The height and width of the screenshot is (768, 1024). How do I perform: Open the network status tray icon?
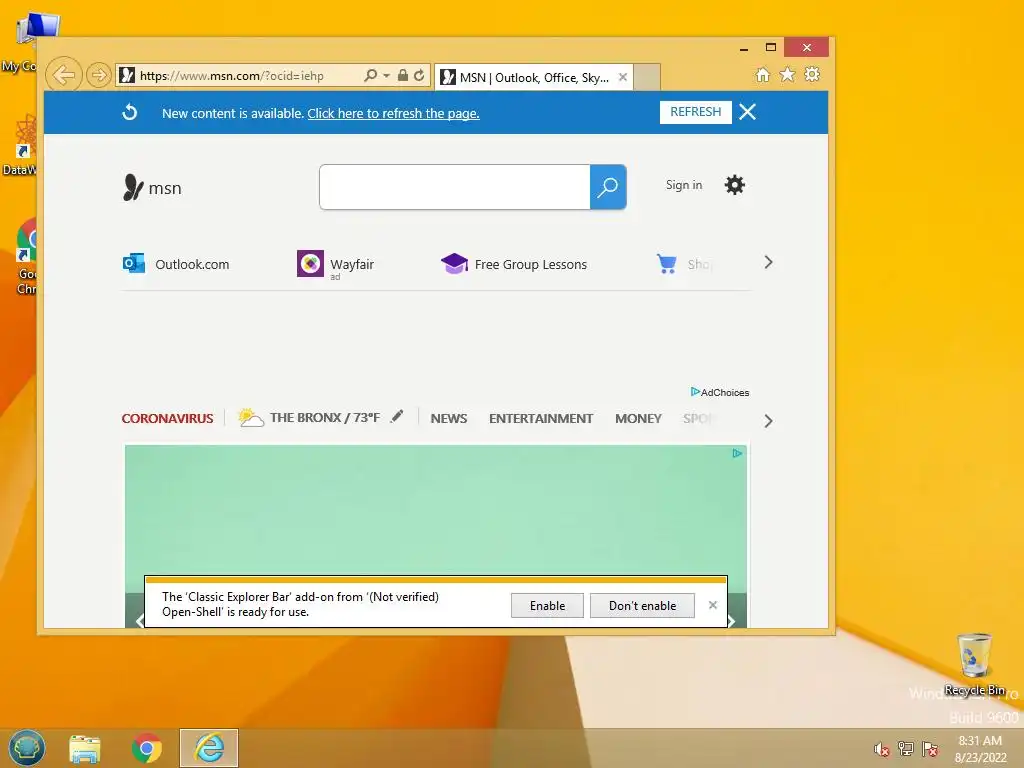coord(906,748)
